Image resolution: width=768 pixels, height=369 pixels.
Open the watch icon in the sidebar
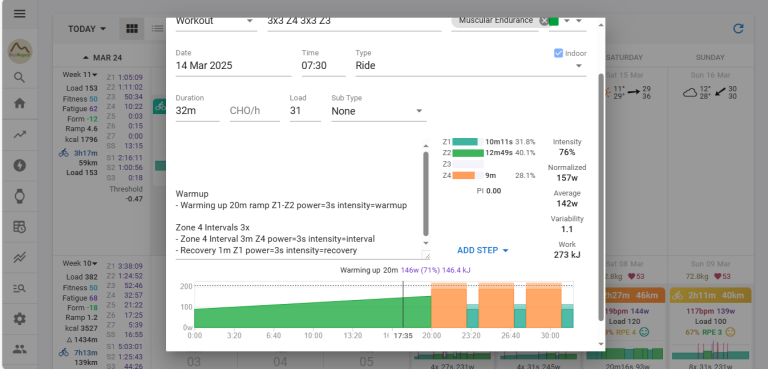(20, 196)
